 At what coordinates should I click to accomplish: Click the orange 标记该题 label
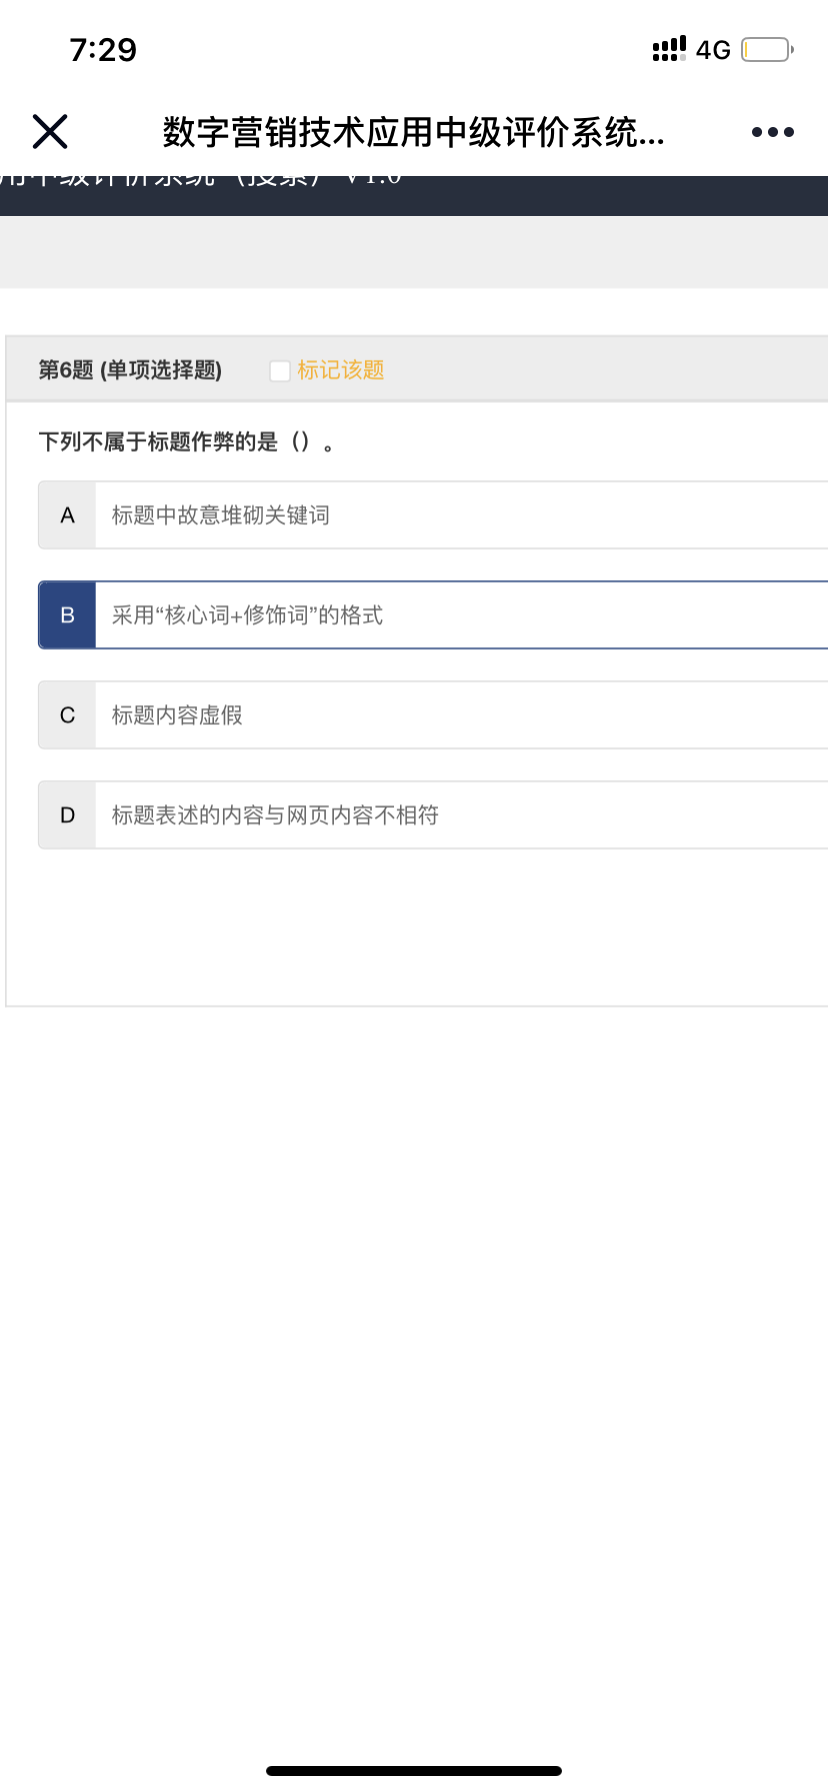point(341,370)
